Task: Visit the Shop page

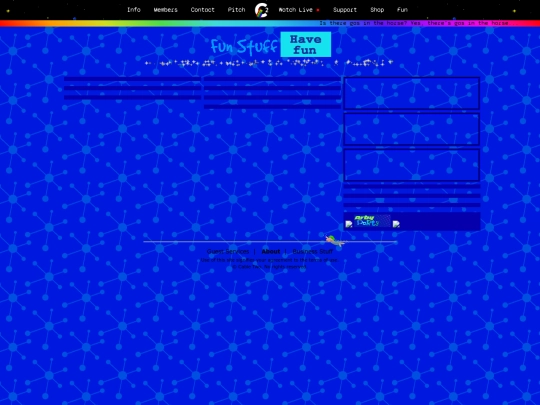Action: (377, 10)
